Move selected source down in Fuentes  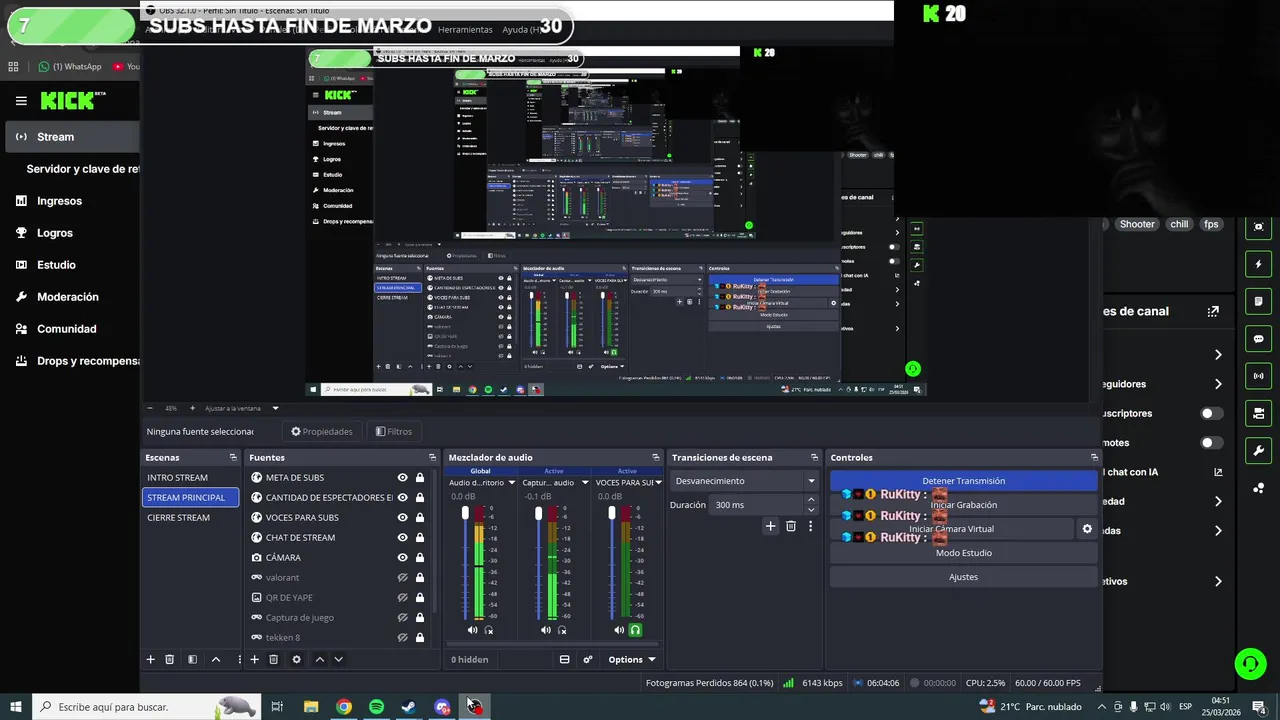[x=338, y=659]
